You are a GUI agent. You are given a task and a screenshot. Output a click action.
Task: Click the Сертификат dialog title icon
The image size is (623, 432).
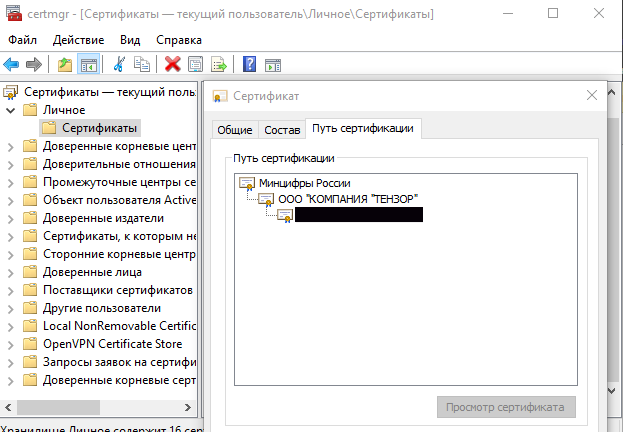click(x=220, y=96)
